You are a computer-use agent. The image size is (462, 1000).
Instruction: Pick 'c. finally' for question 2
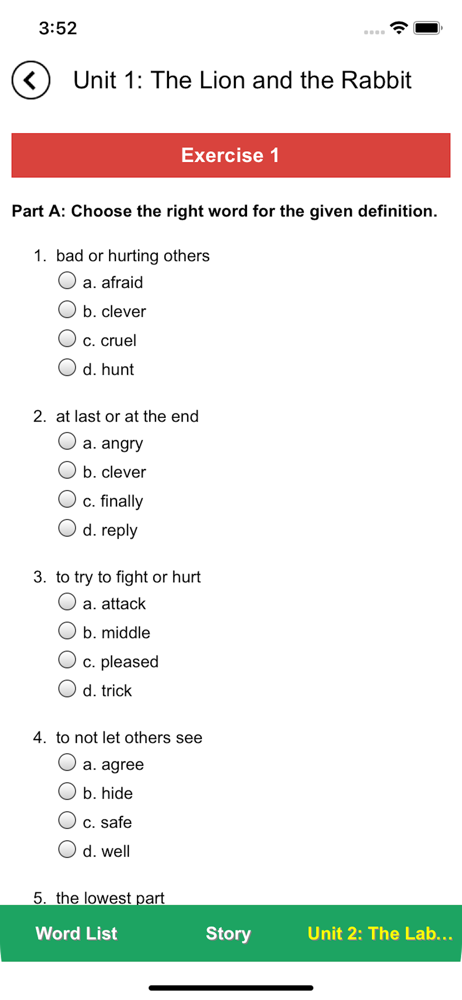click(x=67, y=499)
